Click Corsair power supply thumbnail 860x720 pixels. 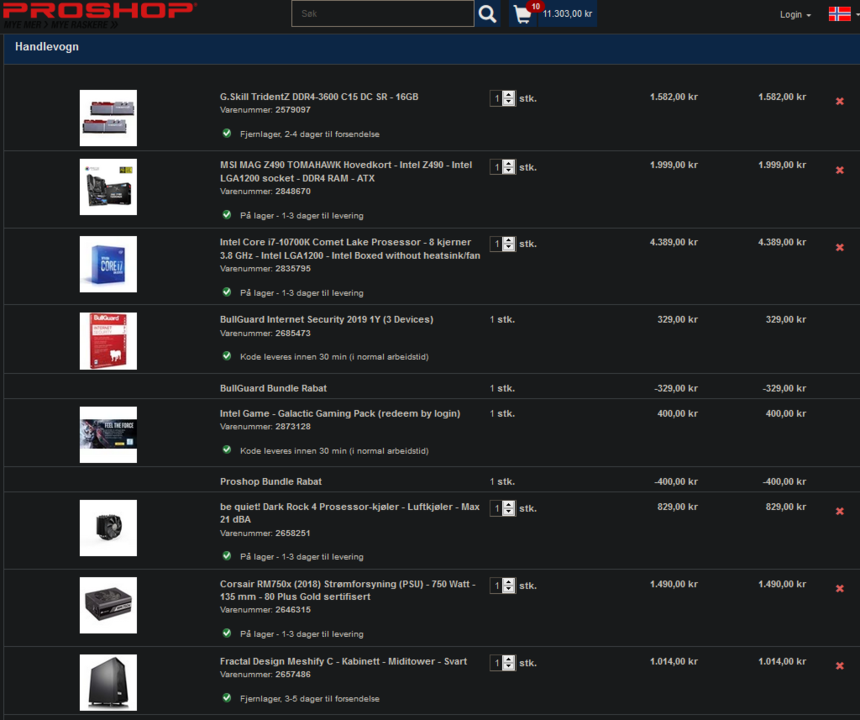coord(108,605)
